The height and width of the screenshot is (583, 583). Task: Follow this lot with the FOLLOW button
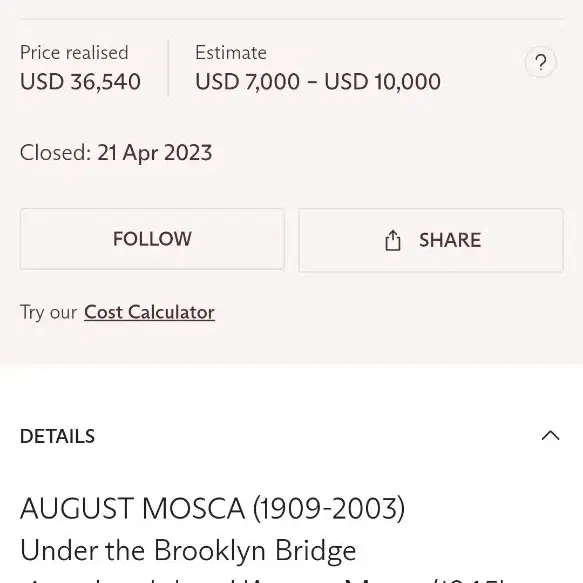tap(152, 239)
